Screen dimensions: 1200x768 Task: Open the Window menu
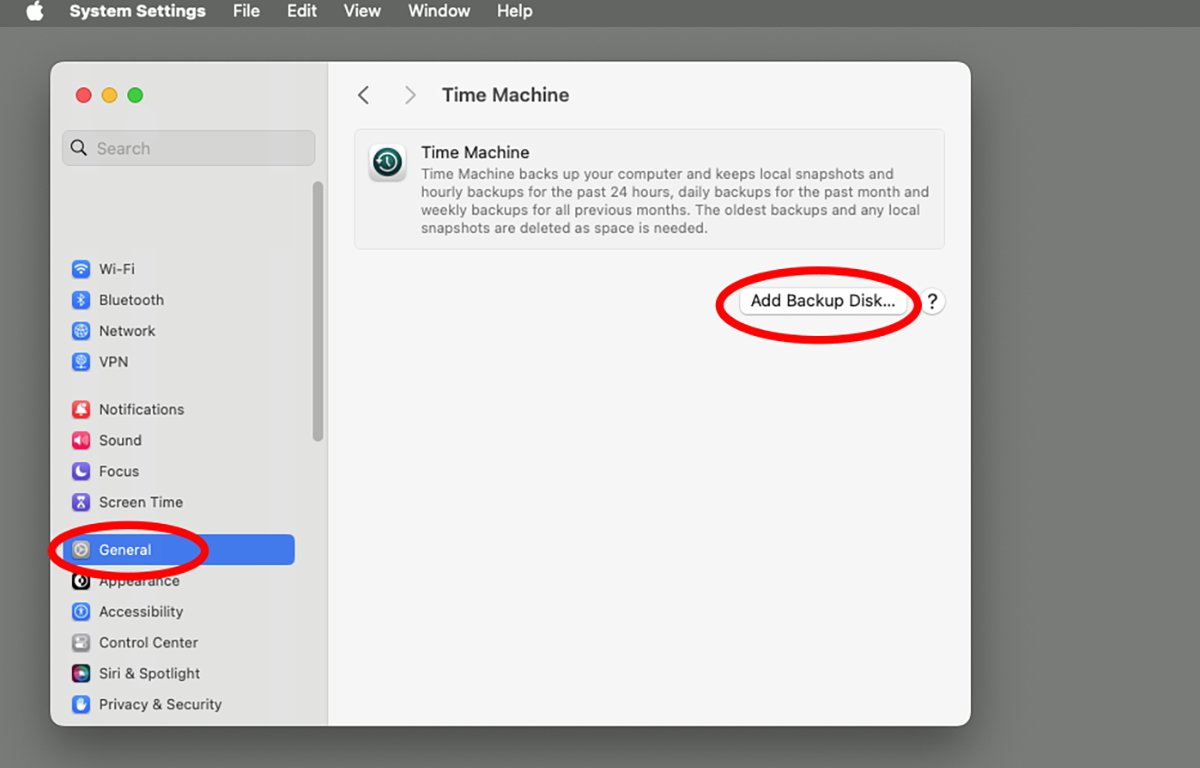(439, 11)
